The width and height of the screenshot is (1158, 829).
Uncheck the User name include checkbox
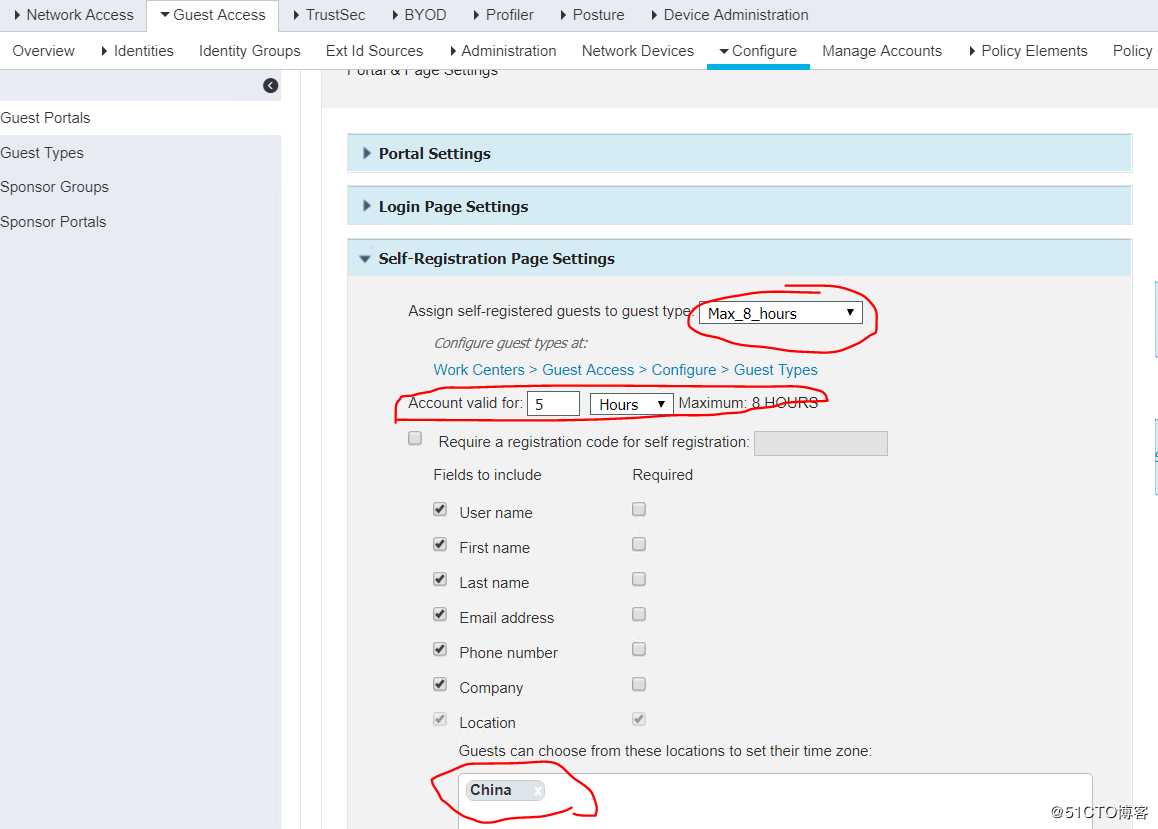coord(440,509)
